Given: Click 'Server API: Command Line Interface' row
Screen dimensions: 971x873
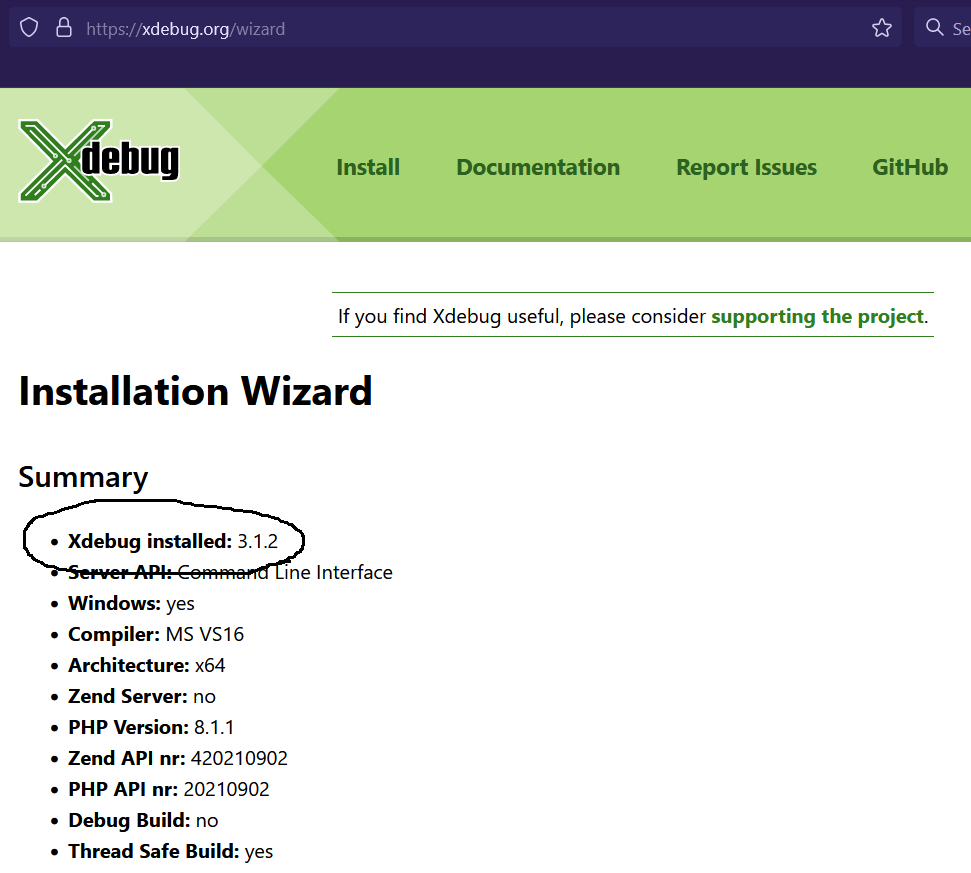Looking at the screenshot, I should (x=230, y=572).
